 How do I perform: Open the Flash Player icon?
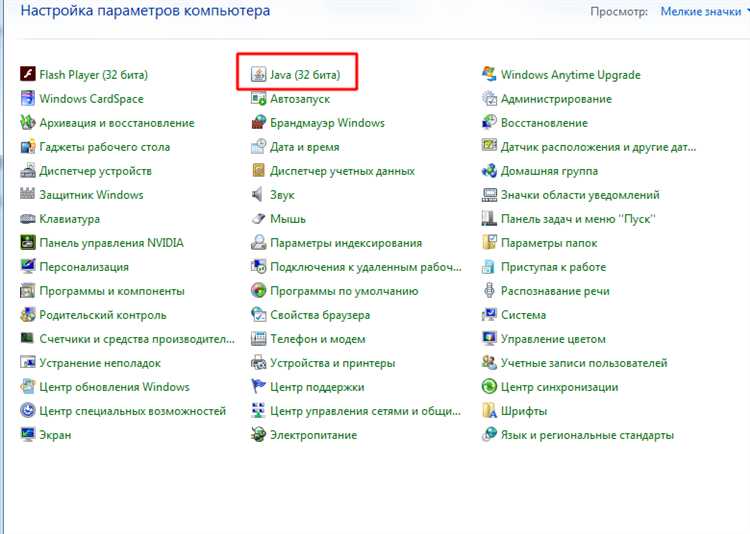(x=28, y=74)
